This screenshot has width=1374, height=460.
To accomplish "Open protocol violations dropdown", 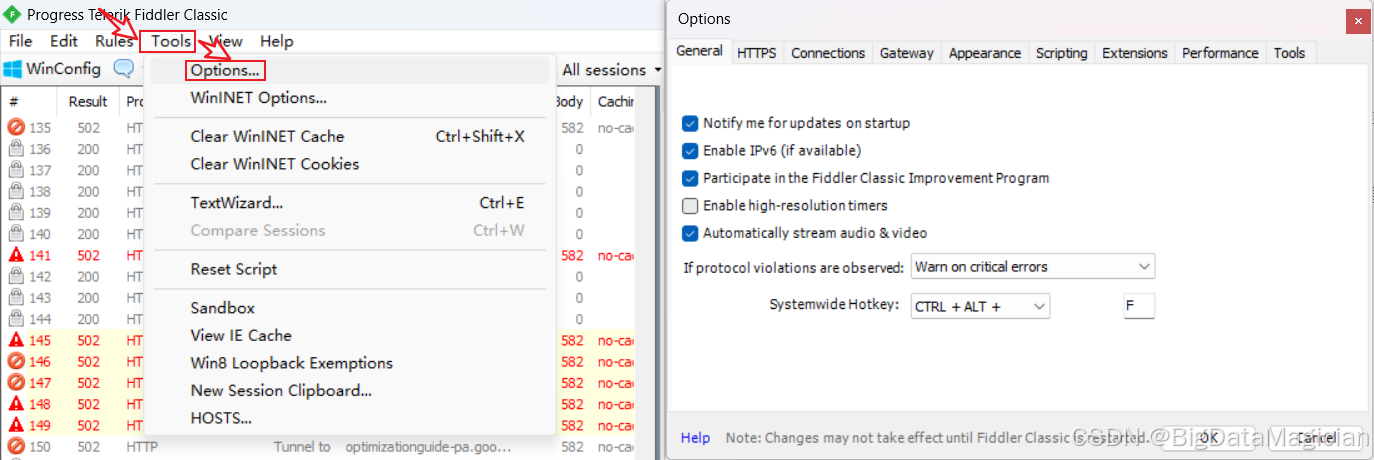I will click(1033, 267).
